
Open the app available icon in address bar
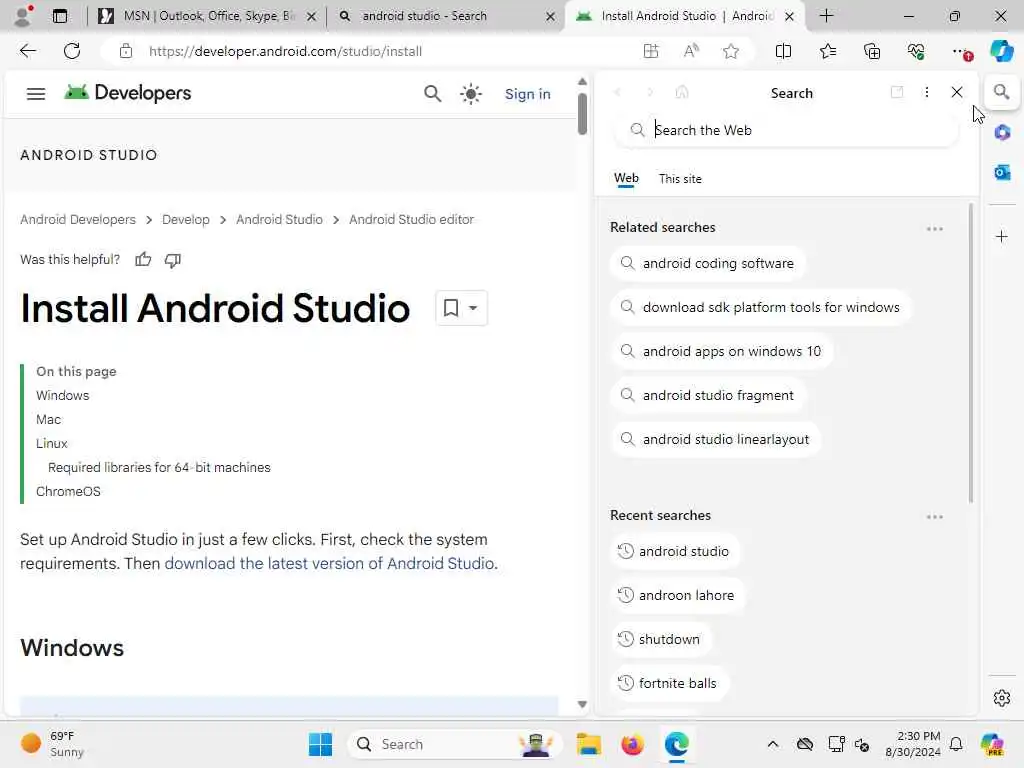651,51
